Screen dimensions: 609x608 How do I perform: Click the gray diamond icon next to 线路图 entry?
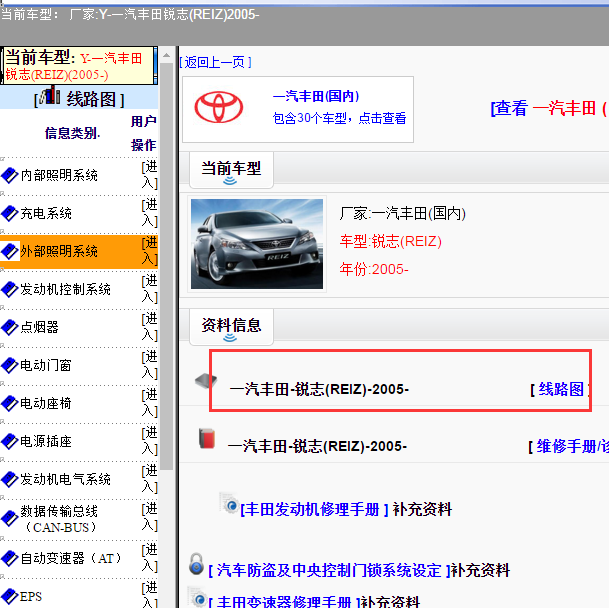pyautogui.click(x=206, y=381)
